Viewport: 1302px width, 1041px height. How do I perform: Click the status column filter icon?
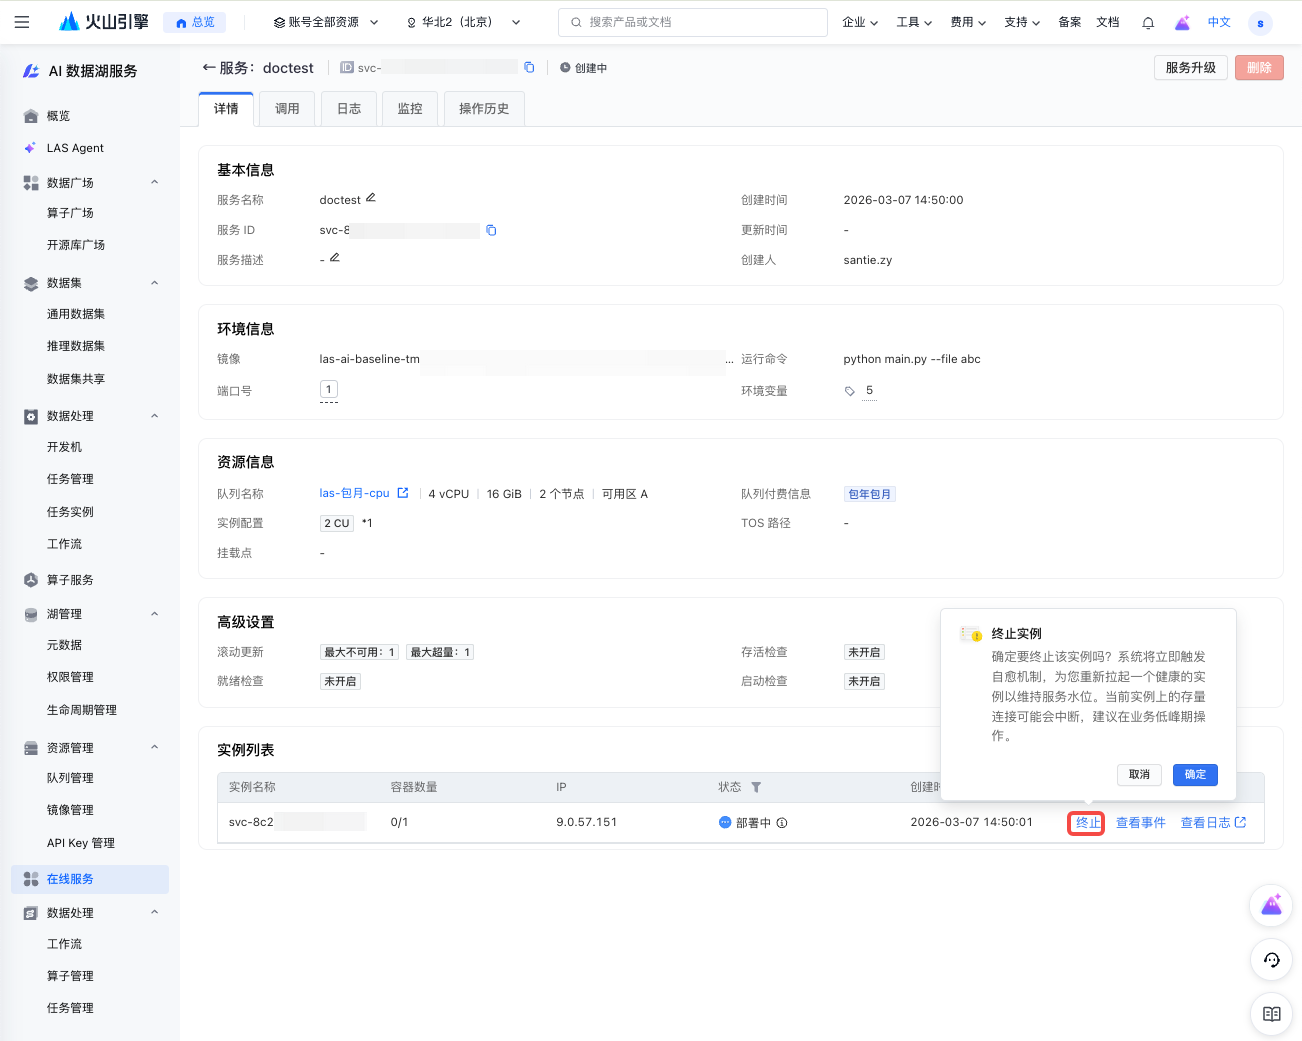coord(756,787)
